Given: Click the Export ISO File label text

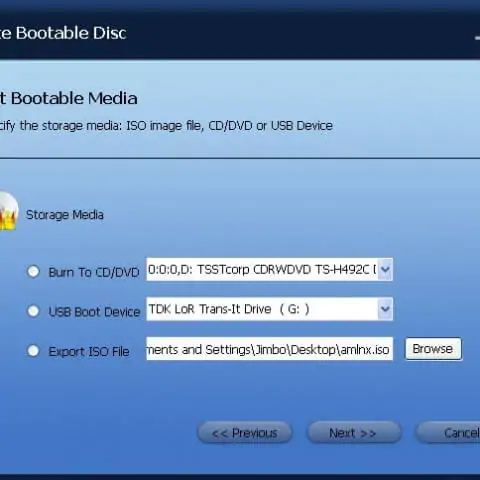Looking at the screenshot, I should (89, 352).
